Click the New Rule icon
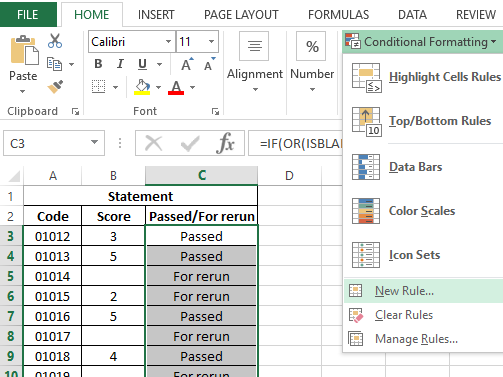 coord(355,291)
